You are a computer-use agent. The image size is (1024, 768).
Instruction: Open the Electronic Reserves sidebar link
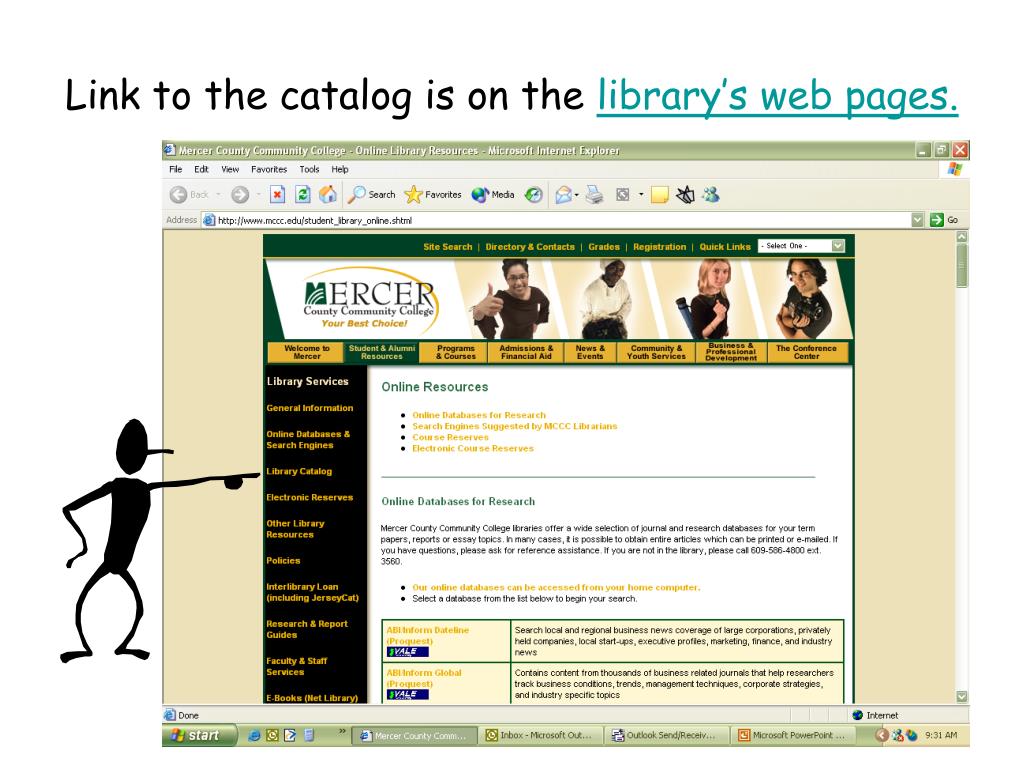pos(310,498)
